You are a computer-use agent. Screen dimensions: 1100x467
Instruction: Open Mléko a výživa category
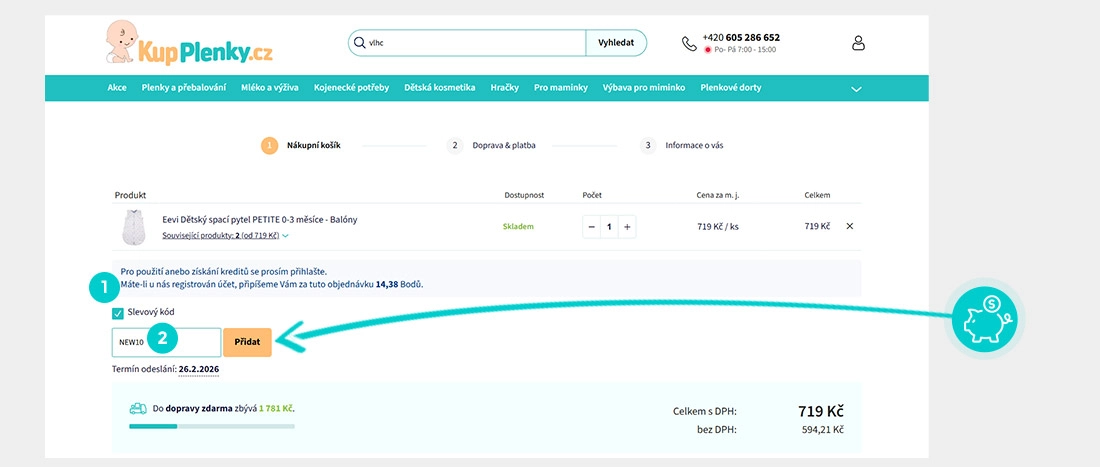tap(270, 88)
